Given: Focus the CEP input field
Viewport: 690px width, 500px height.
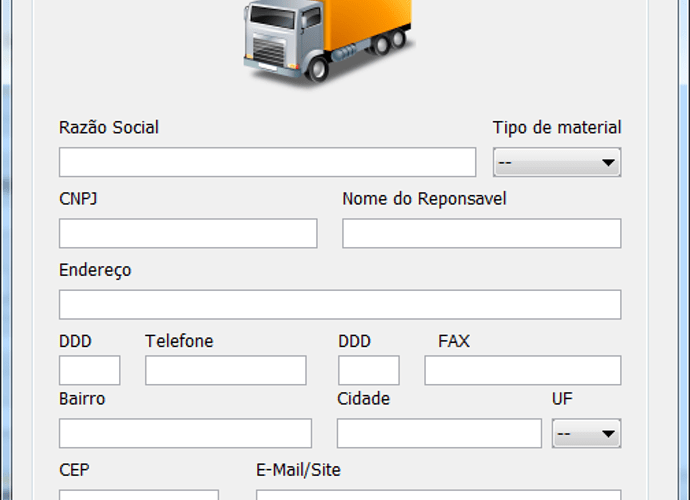Looking at the screenshot, I should coord(139,495).
